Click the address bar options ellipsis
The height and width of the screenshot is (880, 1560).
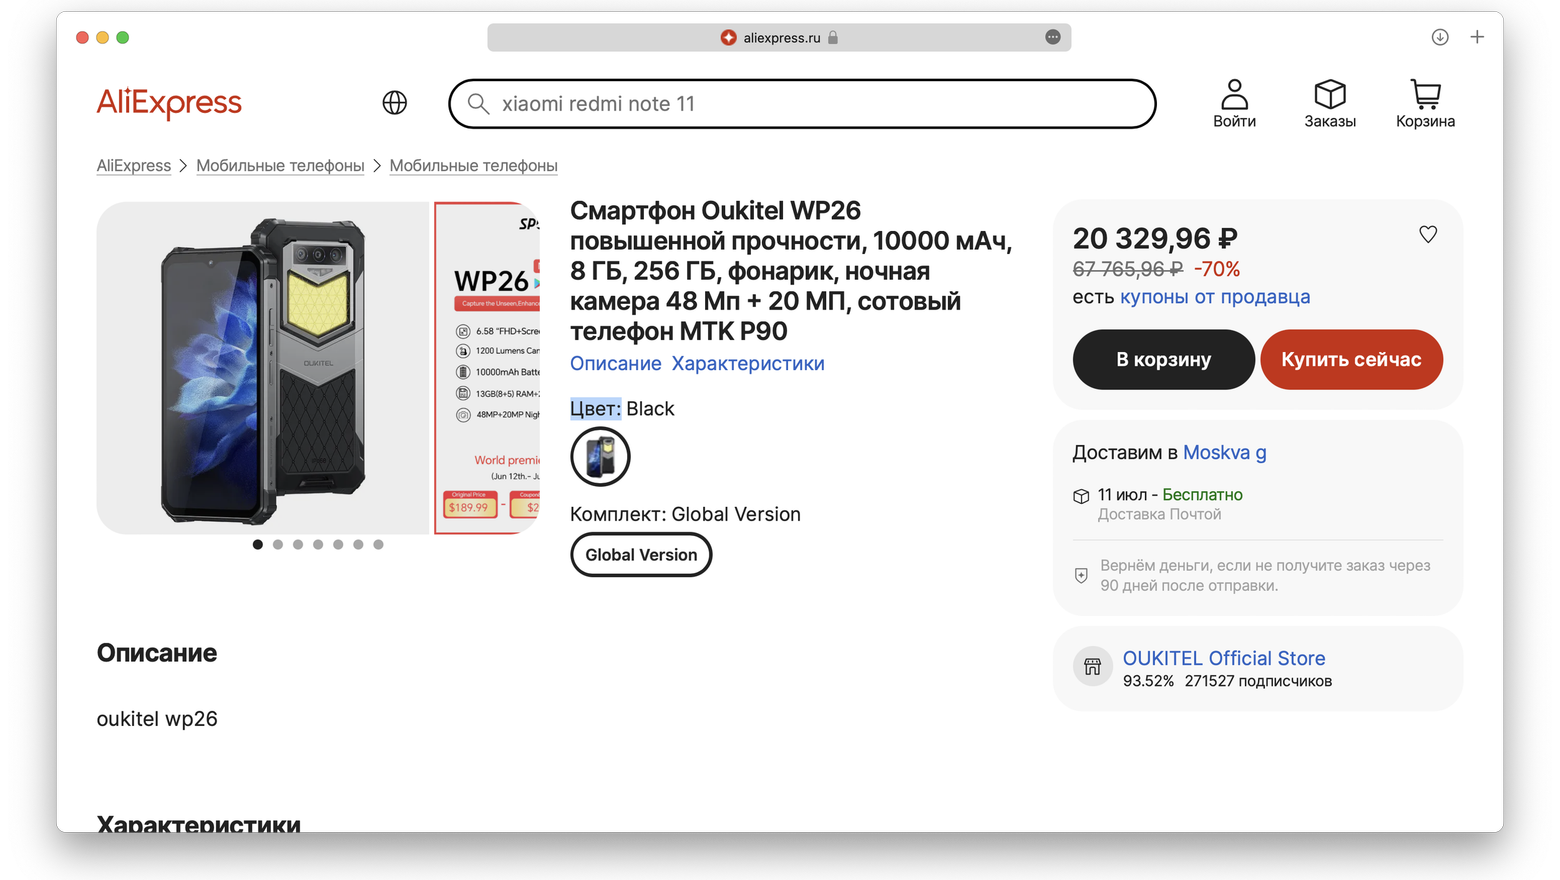[1053, 37]
